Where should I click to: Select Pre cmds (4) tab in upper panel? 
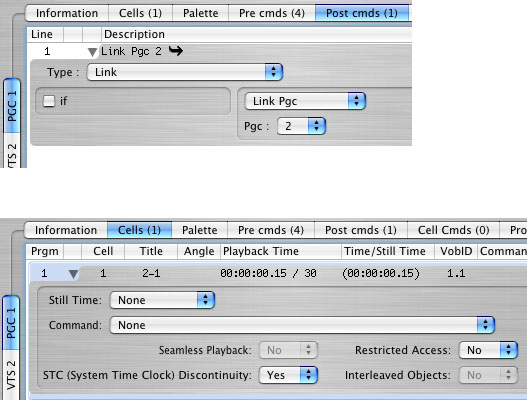tap(272, 13)
